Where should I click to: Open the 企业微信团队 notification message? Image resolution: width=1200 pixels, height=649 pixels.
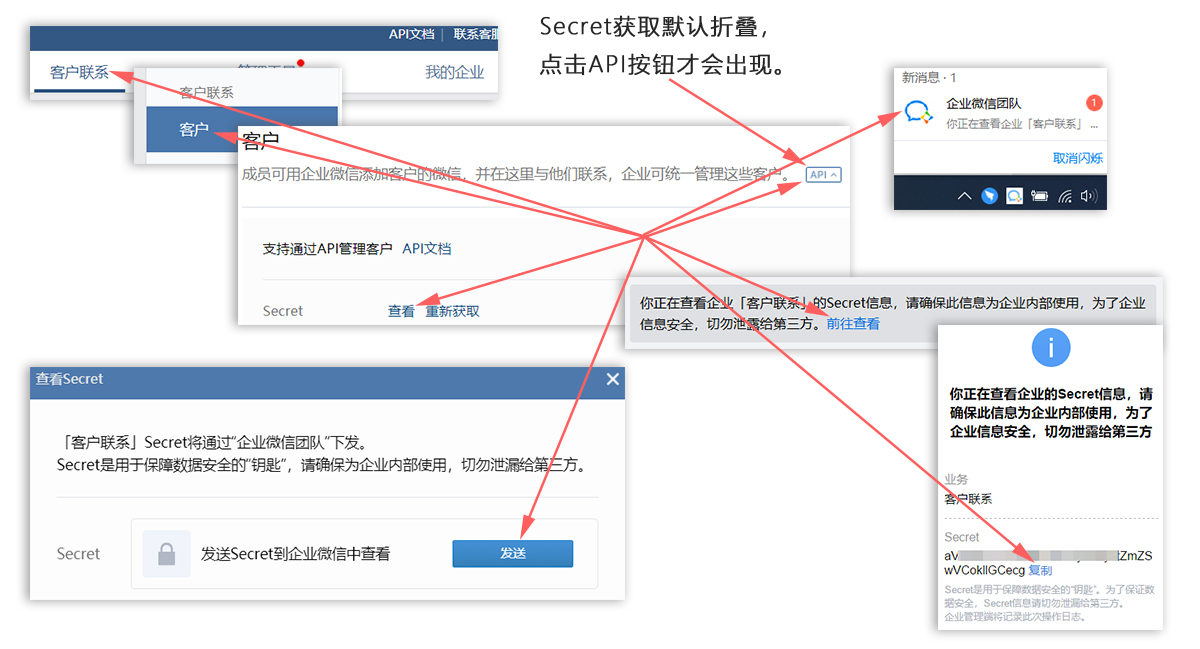[1000, 113]
